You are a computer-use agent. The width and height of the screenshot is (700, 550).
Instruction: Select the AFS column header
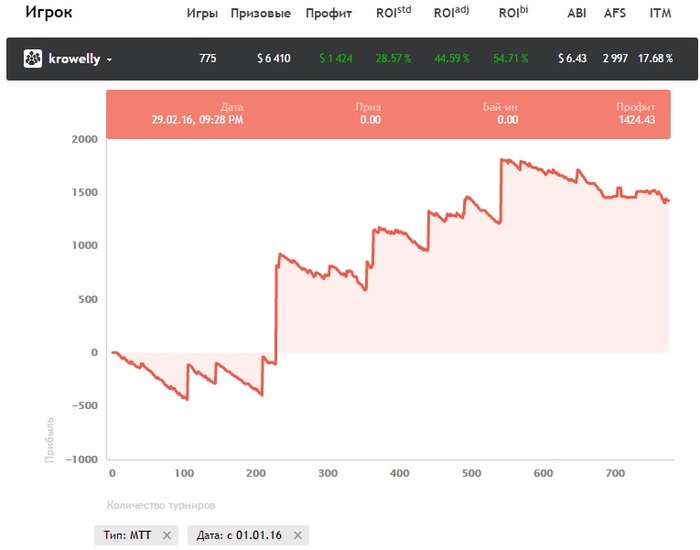coord(615,14)
